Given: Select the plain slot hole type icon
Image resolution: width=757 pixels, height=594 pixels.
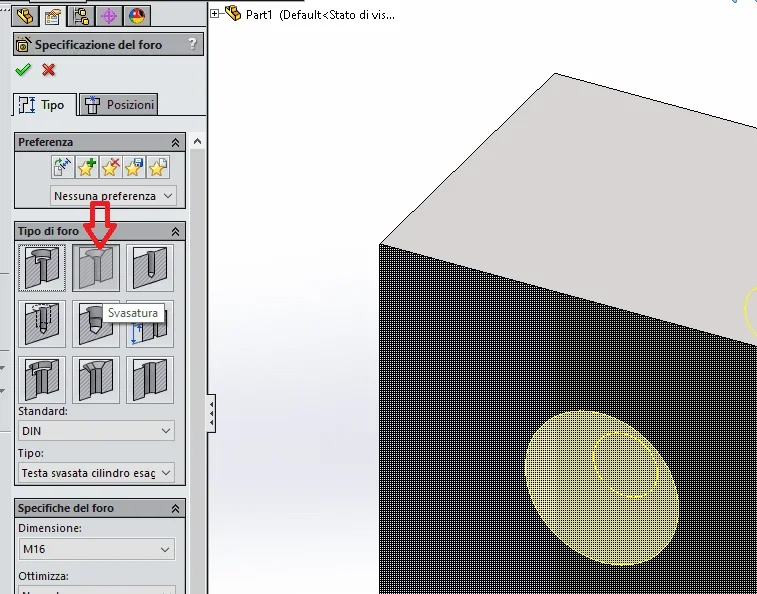Looking at the screenshot, I should click(150, 380).
